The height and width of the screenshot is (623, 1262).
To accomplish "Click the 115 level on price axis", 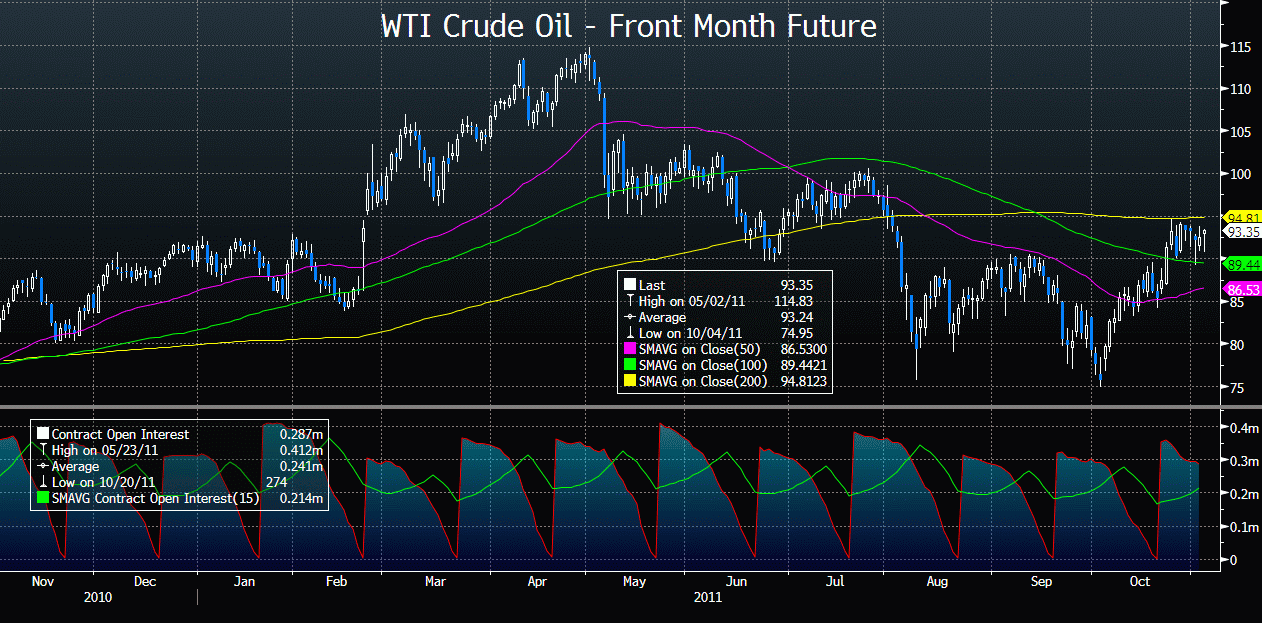I will [x=1242, y=47].
